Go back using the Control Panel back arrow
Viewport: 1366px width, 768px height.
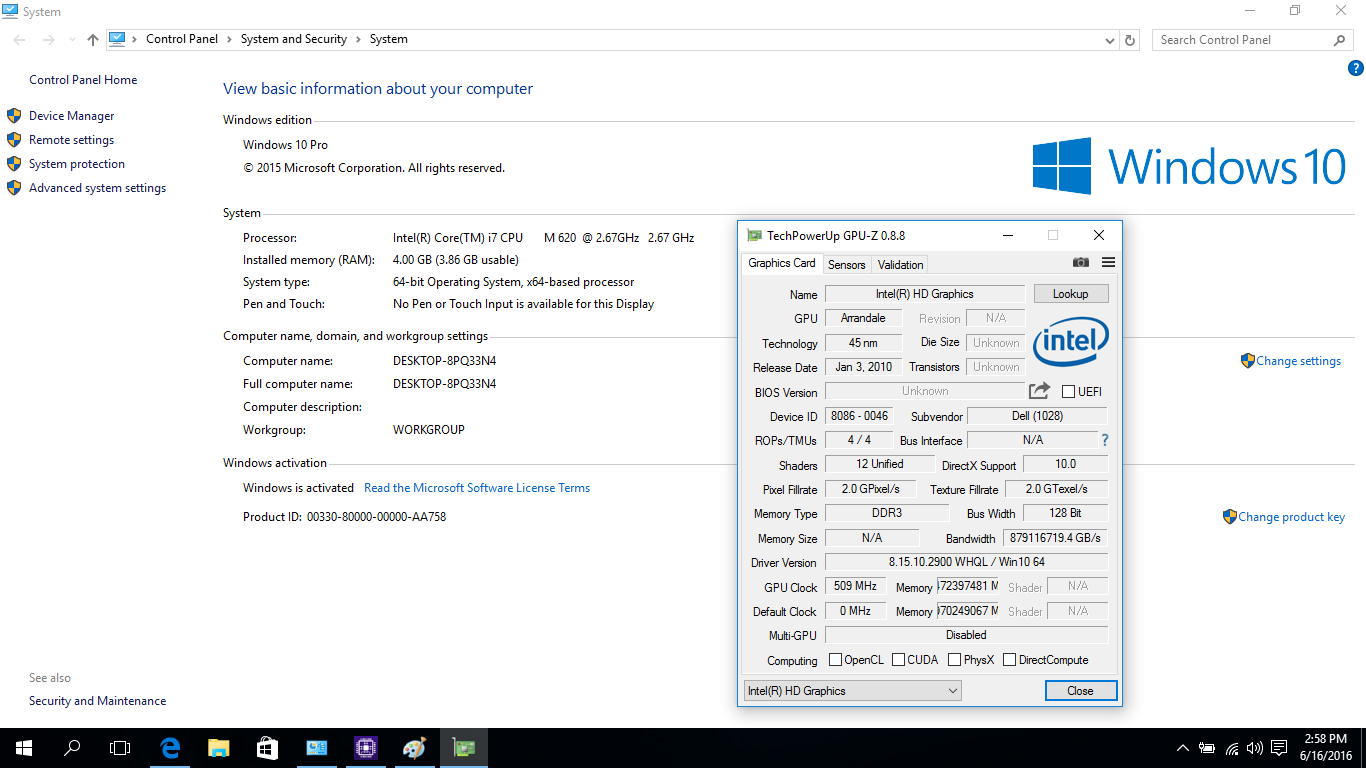(20, 40)
